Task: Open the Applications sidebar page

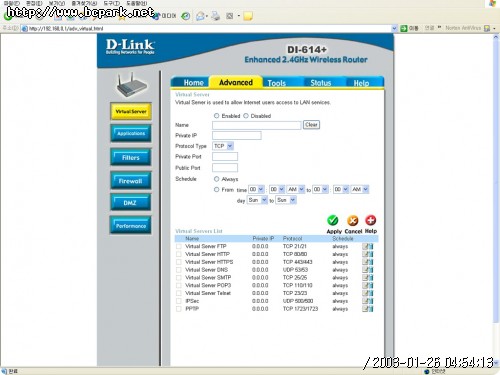Action: [131, 133]
